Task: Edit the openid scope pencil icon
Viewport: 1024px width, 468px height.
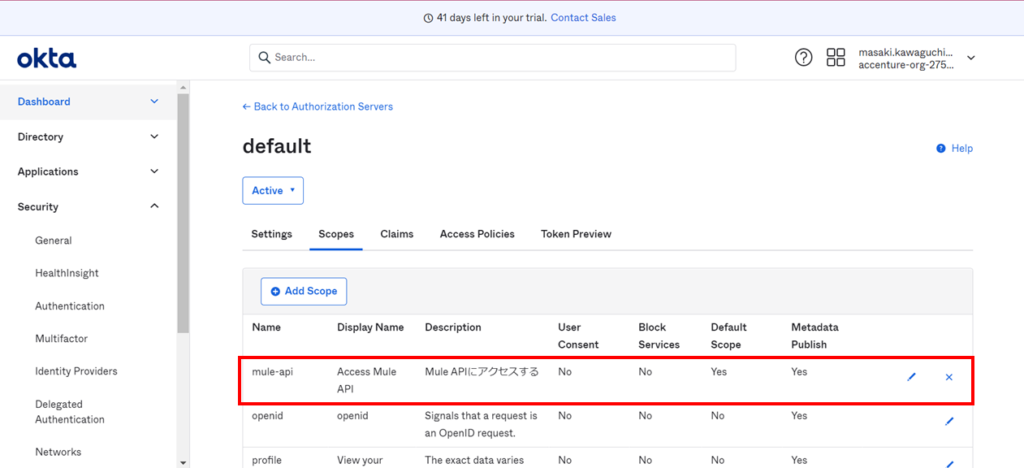Action: point(949,421)
